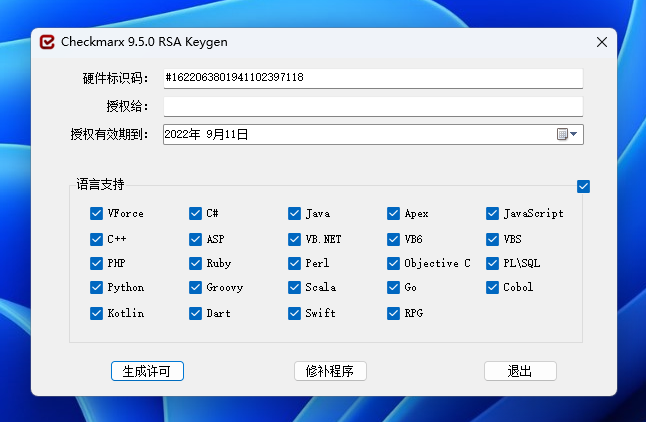Click the 硬件标识码 label
Screen dimensions: 646x422
115,78
